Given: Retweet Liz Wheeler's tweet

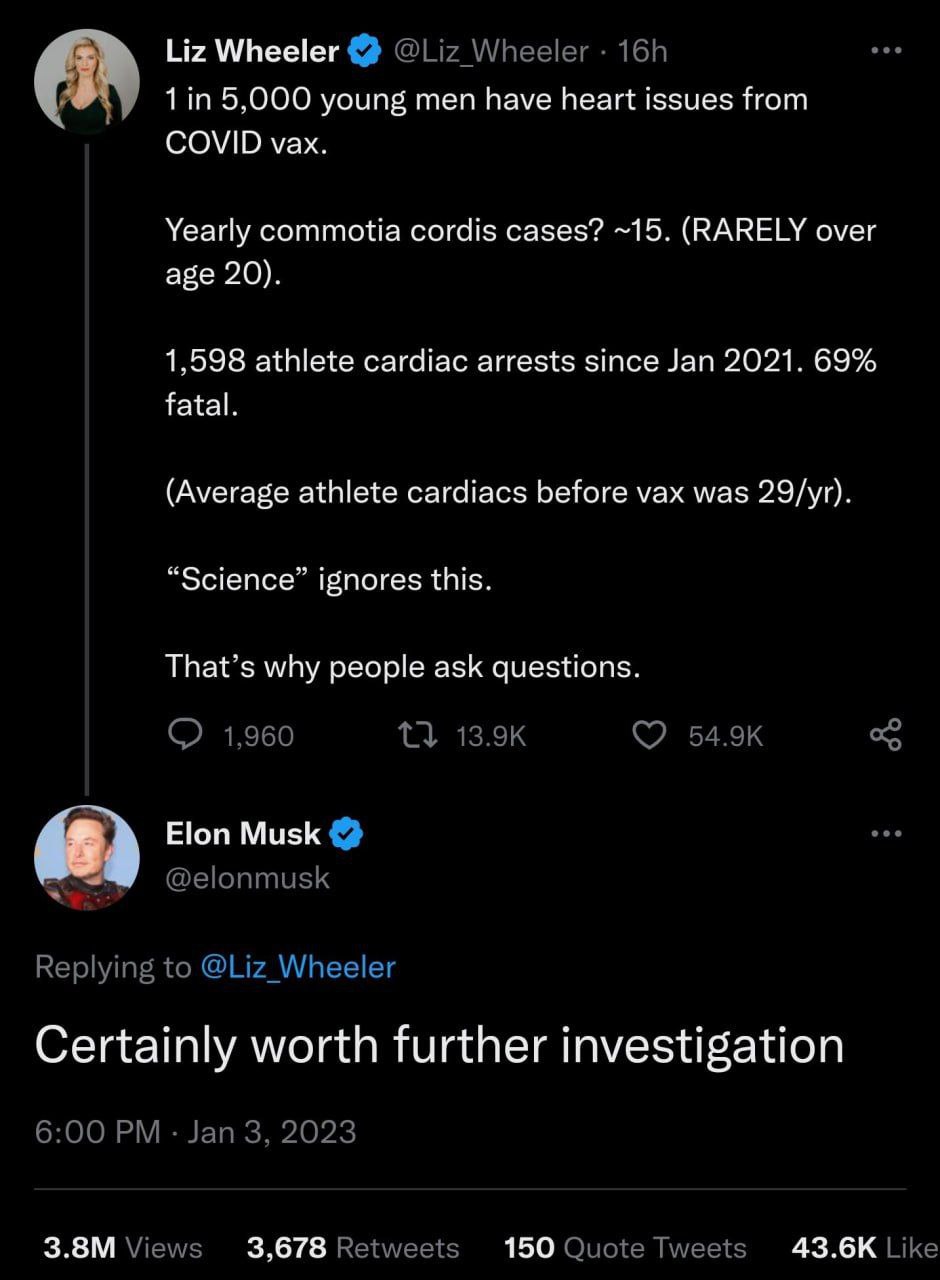Looking at the screenshot, I should 417,736.
